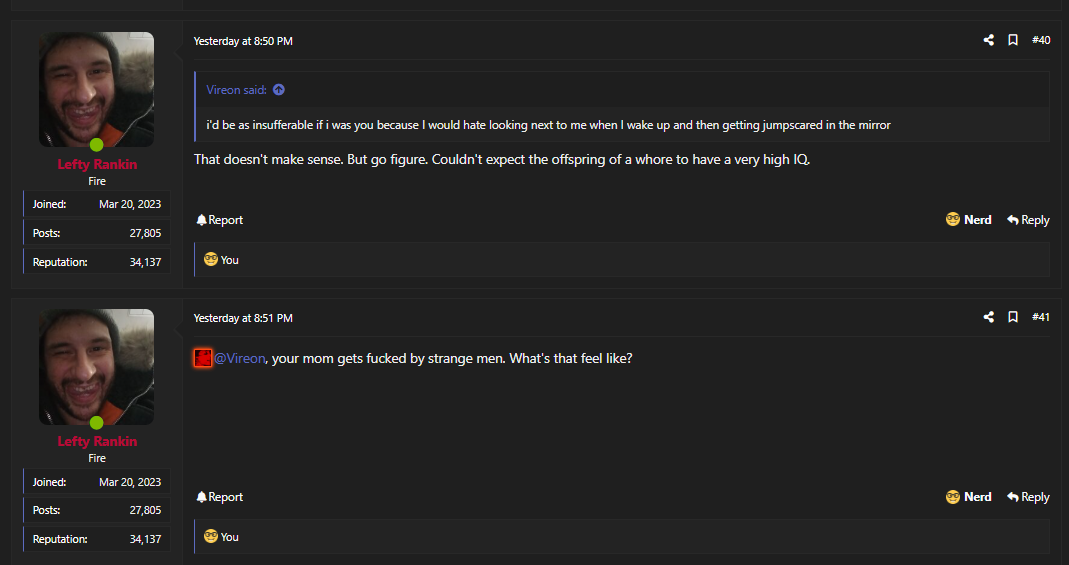Click the Nerd emoji reaction under post #40
This screenshot has width=1069, height=565.
(969, 219)
